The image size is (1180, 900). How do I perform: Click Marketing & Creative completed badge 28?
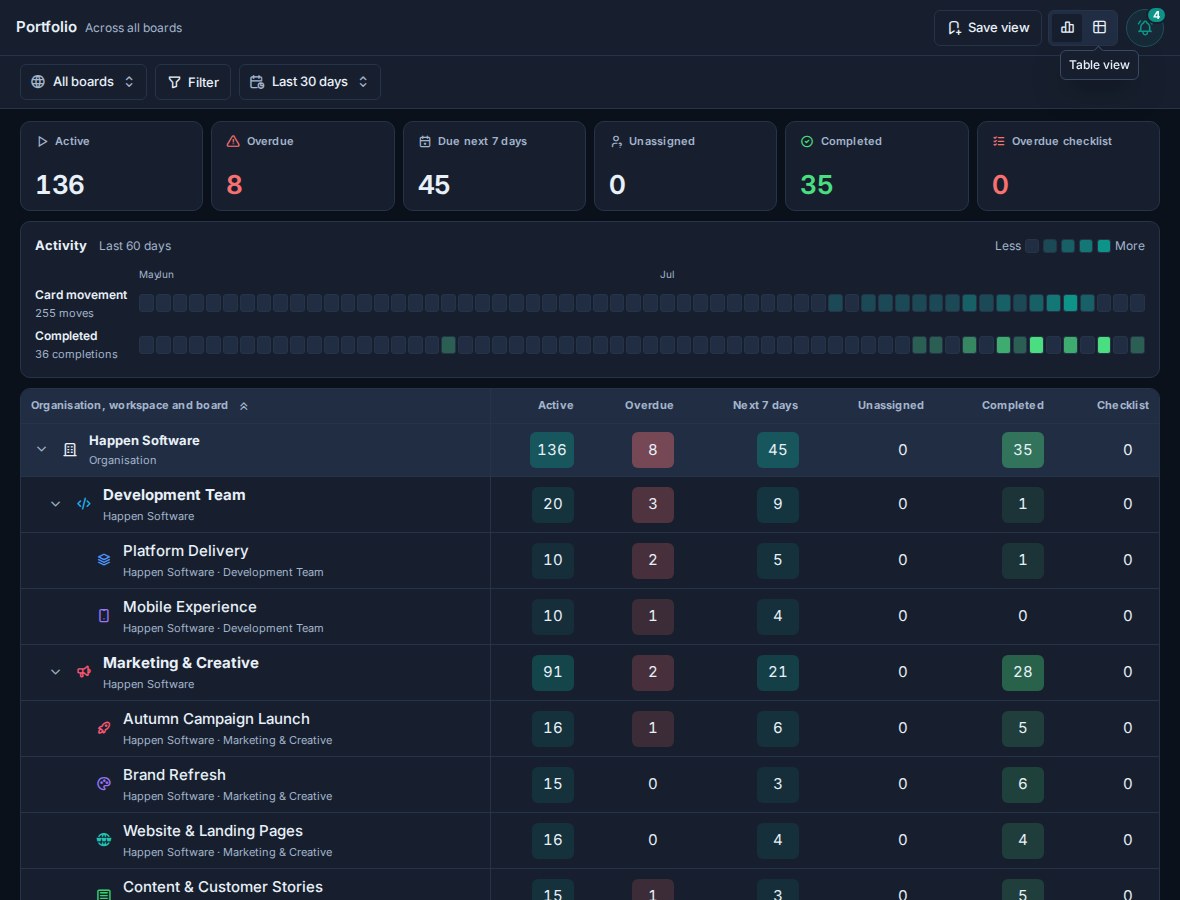pos(1023,672)
